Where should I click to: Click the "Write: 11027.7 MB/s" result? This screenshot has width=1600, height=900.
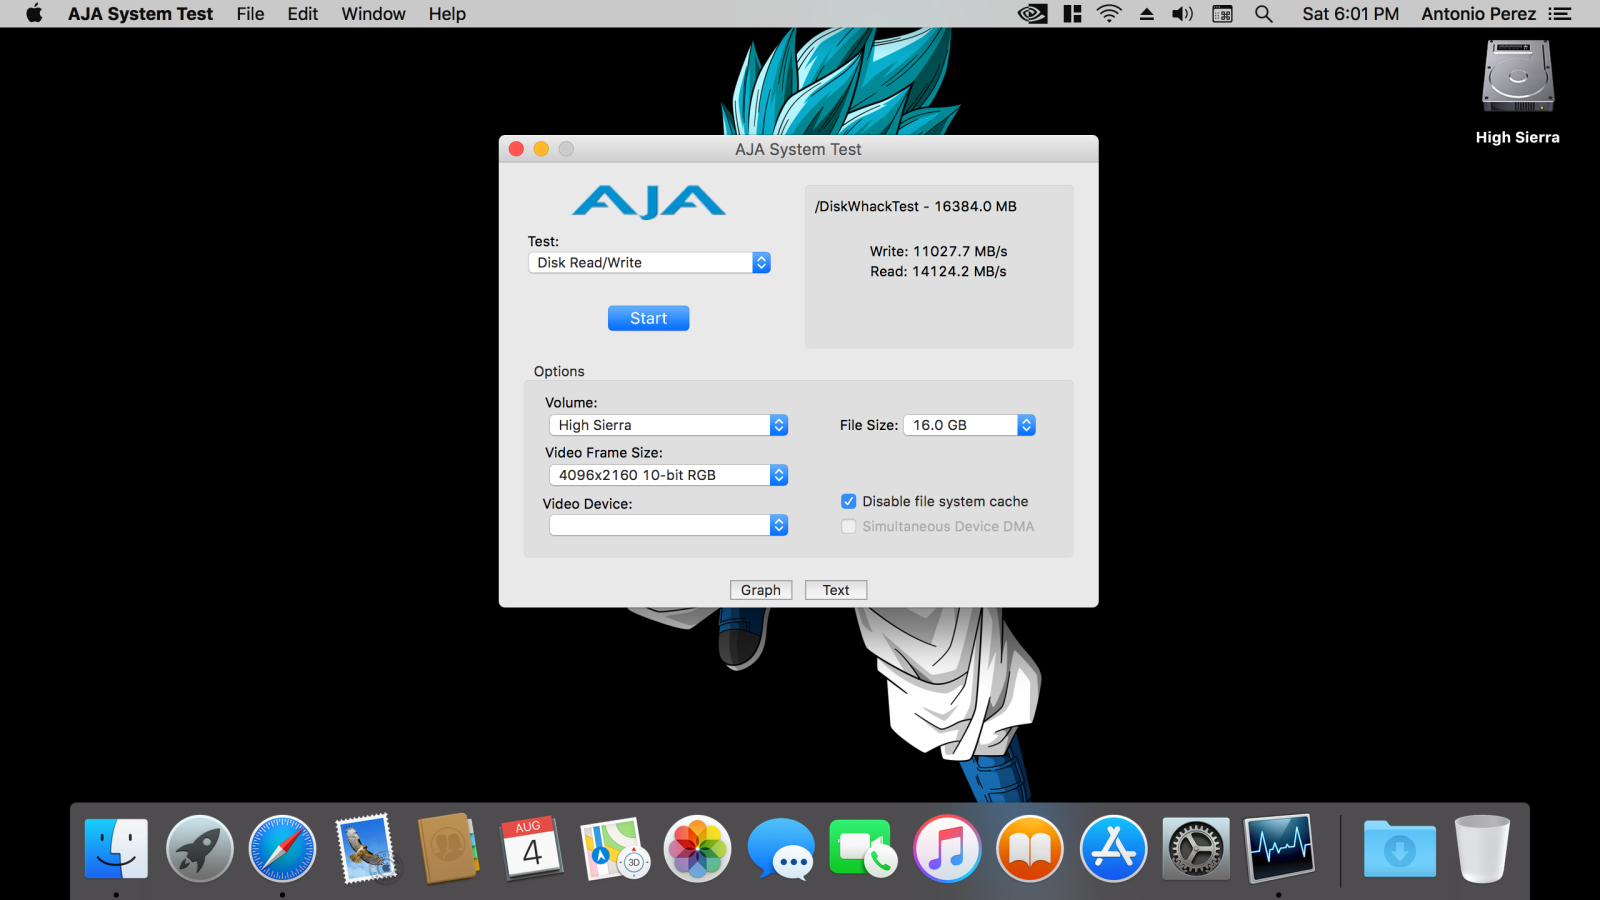coord(938,251)
